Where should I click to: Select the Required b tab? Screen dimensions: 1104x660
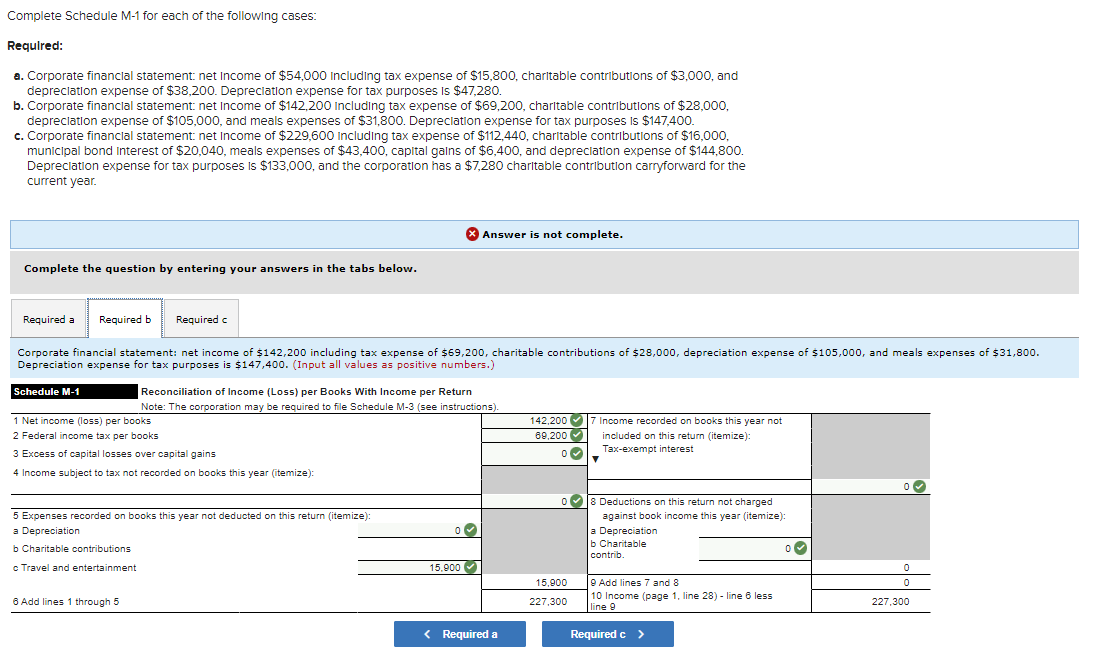coord(124,318)
